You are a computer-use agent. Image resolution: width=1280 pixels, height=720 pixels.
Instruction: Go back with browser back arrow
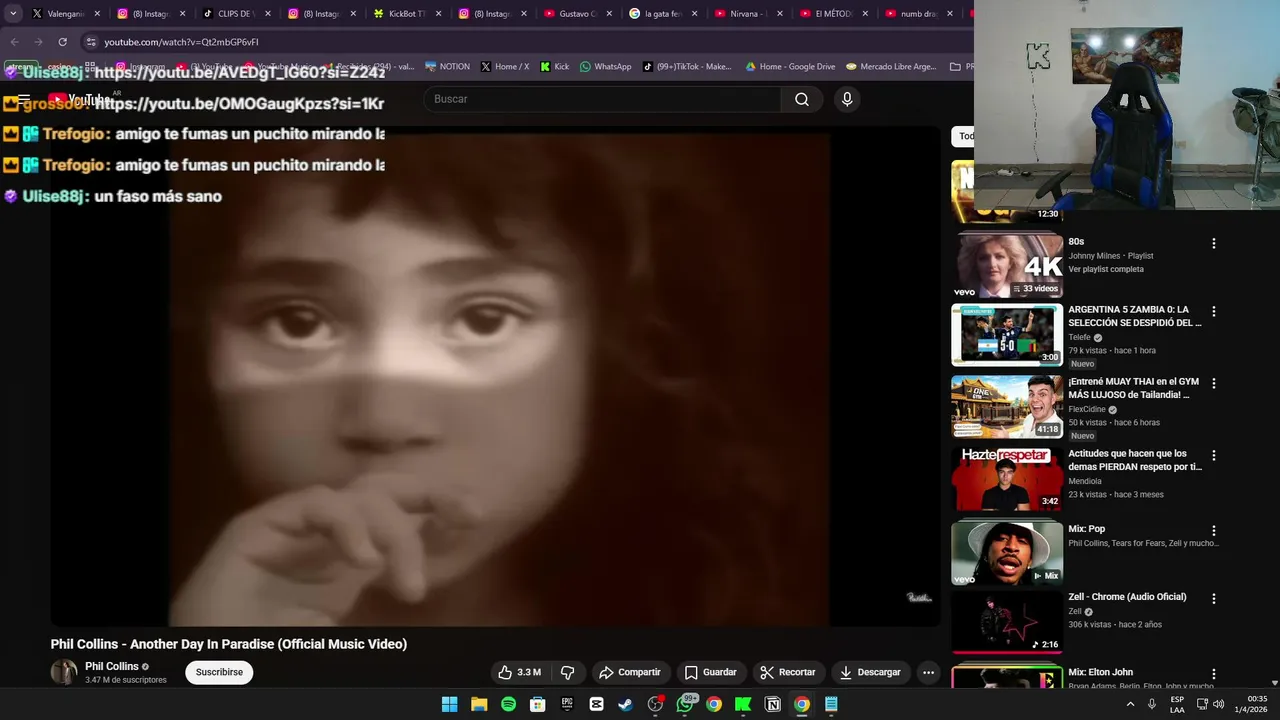pos(14,42)
